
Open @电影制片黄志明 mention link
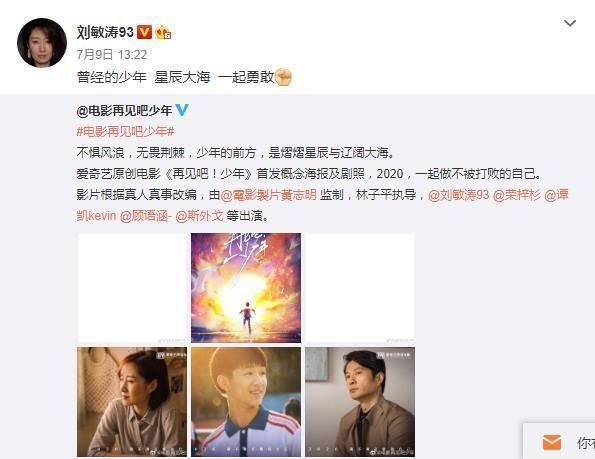[268, 195]
